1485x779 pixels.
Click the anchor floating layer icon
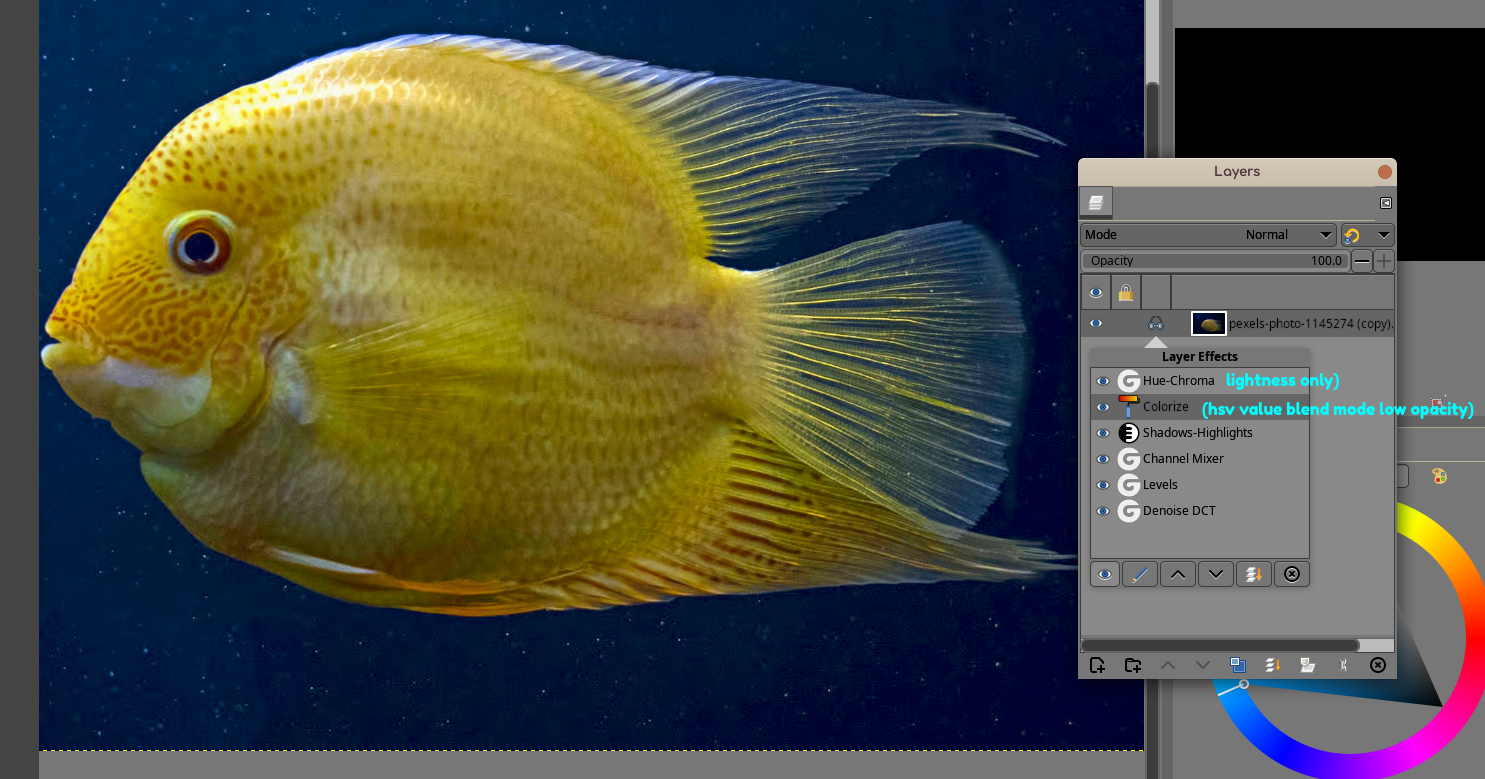pyautogui.click(x=1343, y=665)
